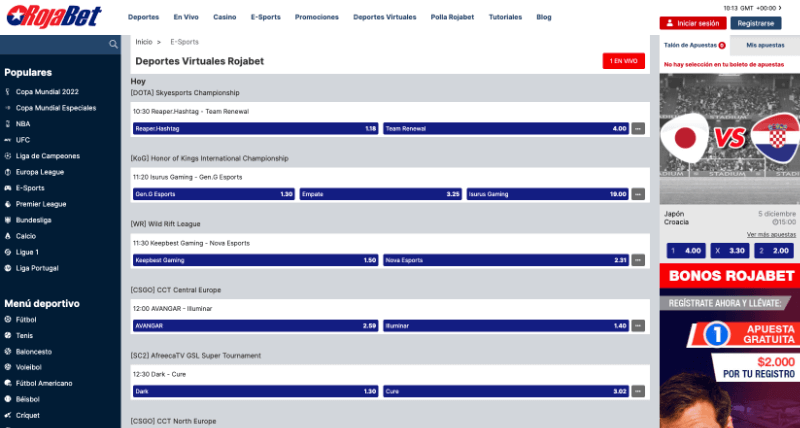Click the Baloncesto icon

point(7,351)
